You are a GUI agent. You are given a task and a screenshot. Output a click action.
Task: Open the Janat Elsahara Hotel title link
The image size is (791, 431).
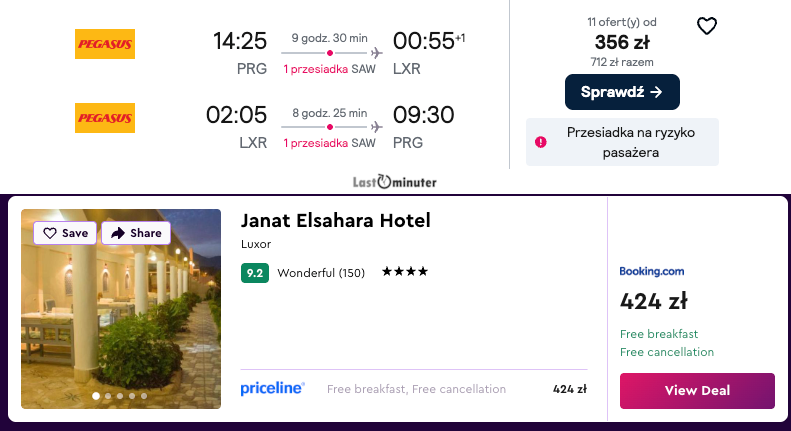coord(336,221)
